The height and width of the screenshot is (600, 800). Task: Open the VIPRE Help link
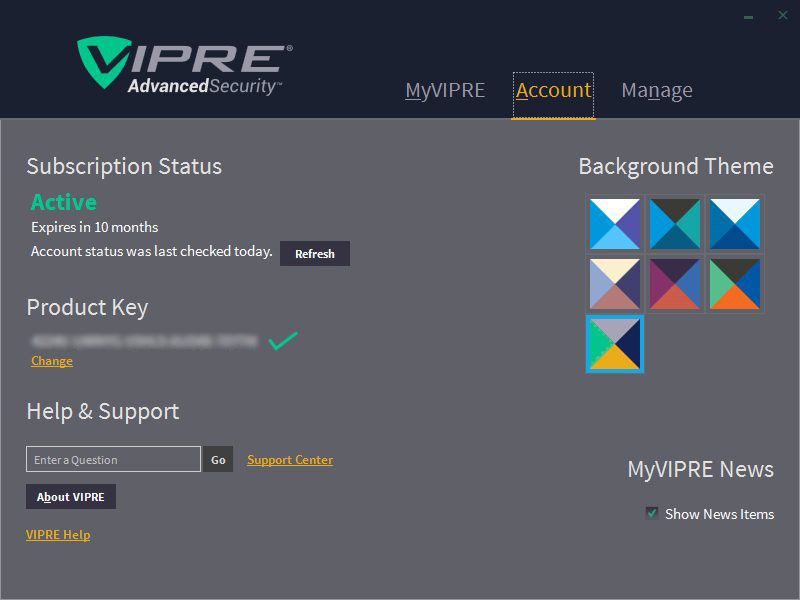[58, 535]
